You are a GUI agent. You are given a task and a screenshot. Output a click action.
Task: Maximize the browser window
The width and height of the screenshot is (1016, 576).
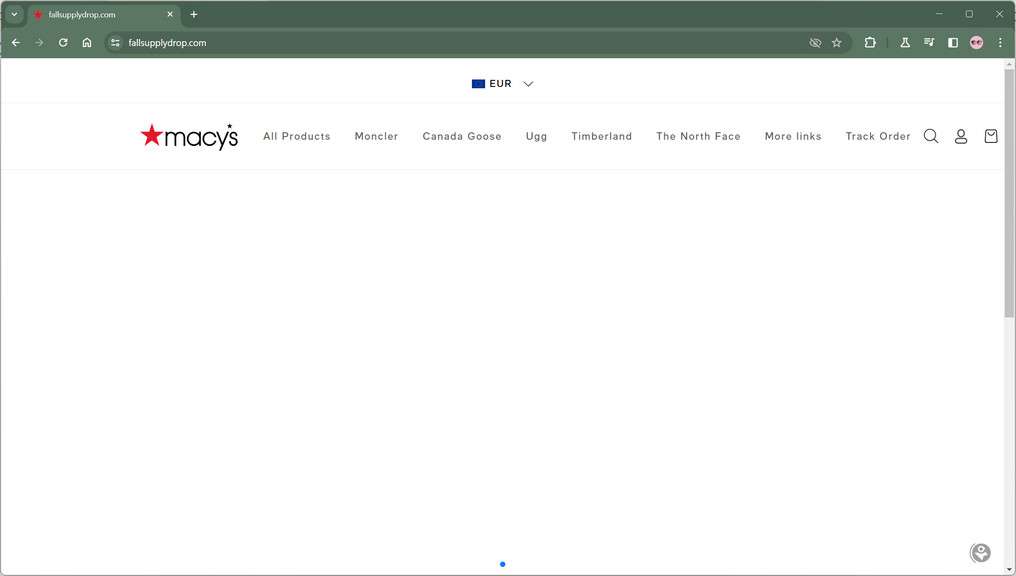pos(969,14)
